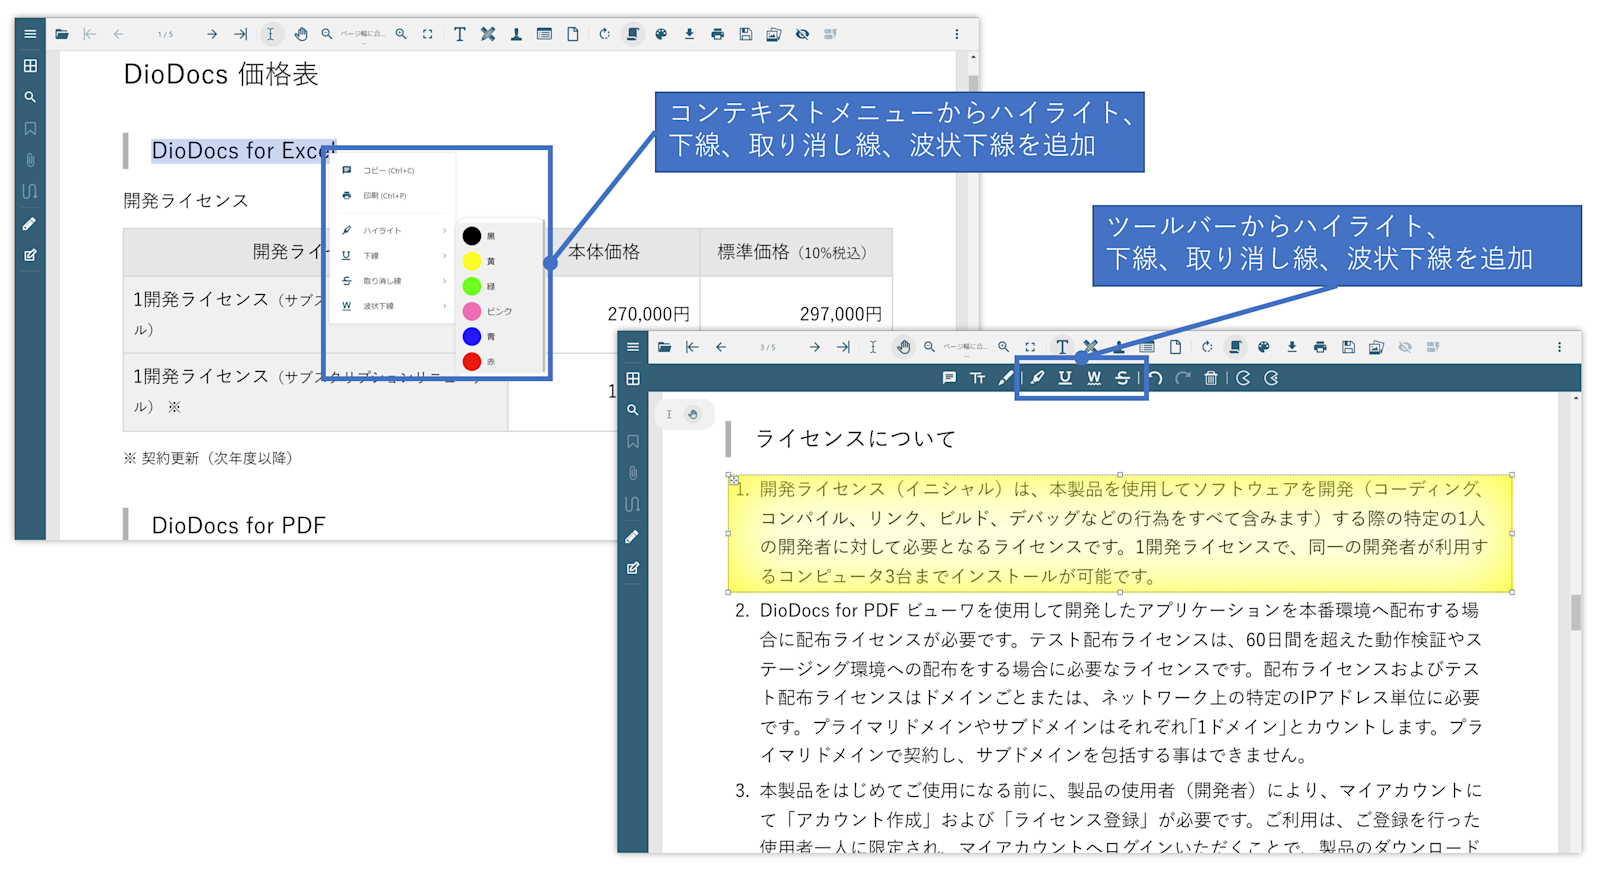This screenshot has height=874, width=1600.
Task: Open the palette theme tool in ライセンス viewer
Action: [x=1264, y=347]
